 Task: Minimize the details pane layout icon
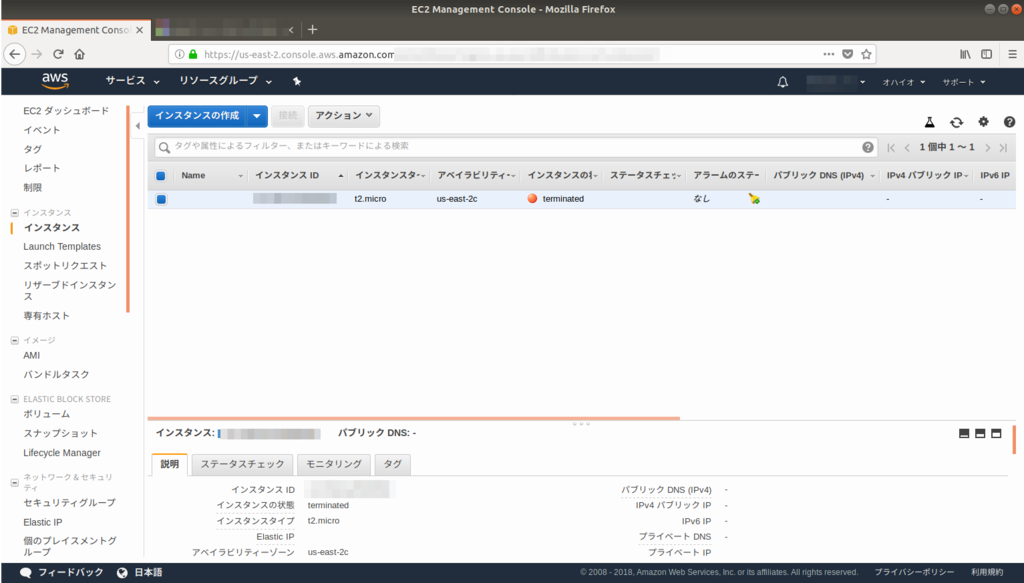click(964, 433)
